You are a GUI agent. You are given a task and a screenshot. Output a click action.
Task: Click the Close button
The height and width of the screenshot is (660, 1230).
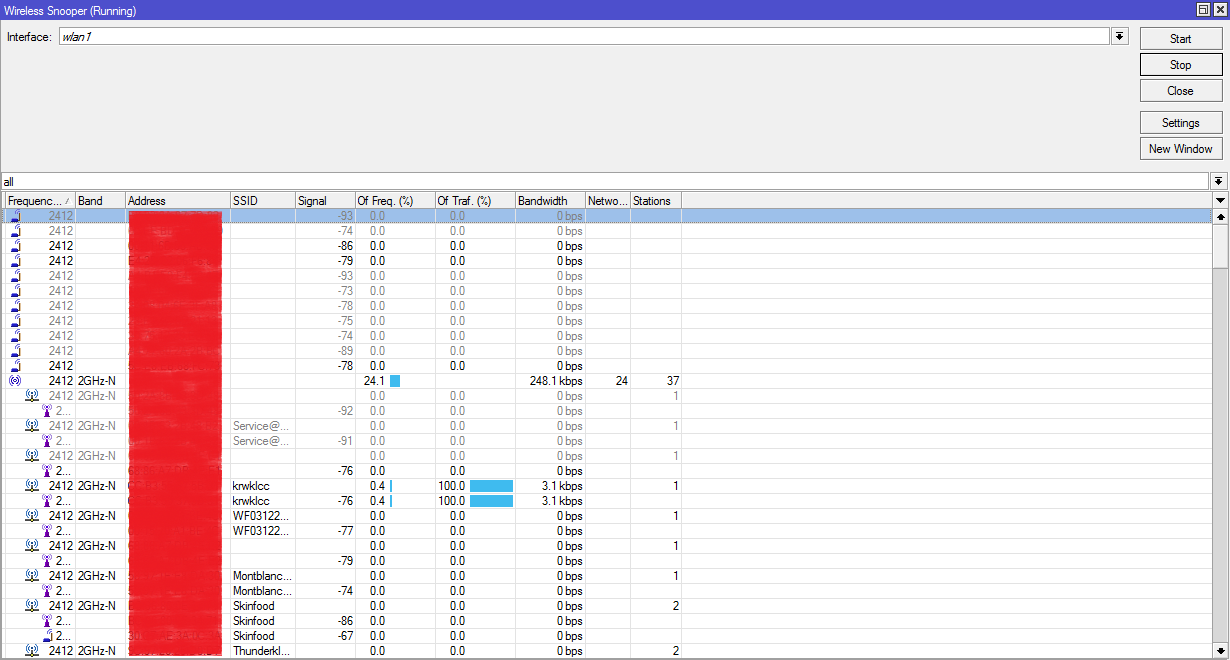1181,91
